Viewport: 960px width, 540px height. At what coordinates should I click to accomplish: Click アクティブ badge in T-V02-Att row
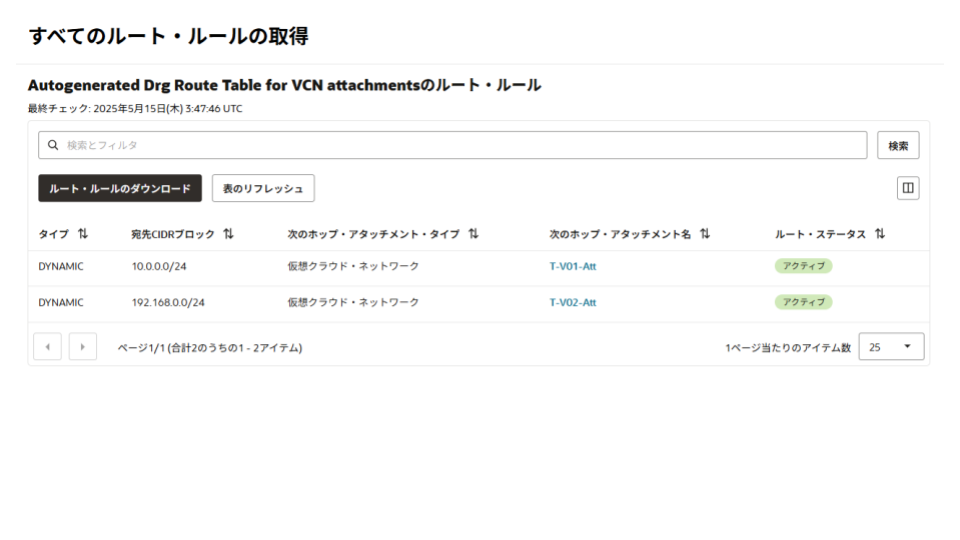pyautogui.click(x=803, y=302)
